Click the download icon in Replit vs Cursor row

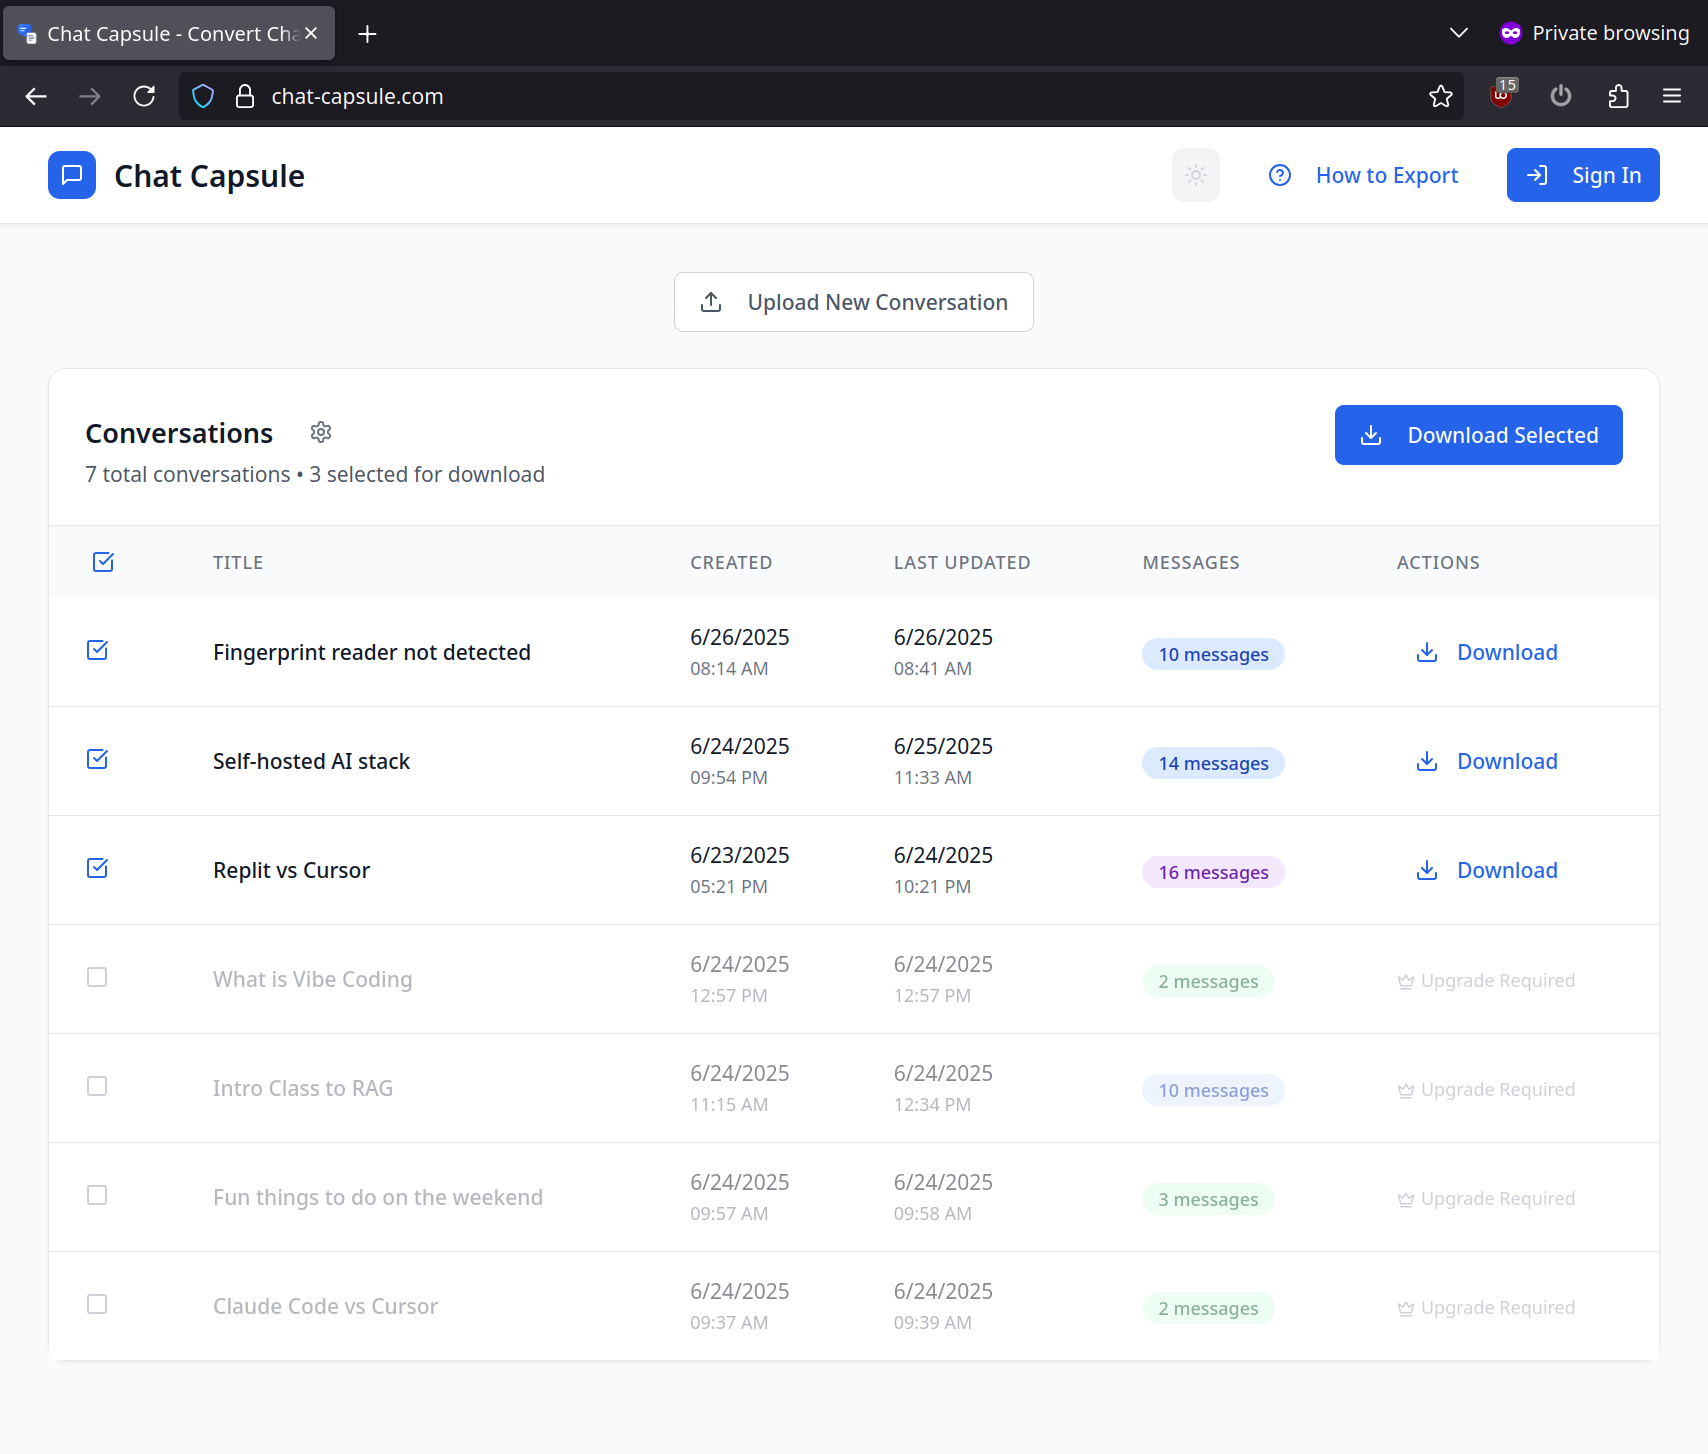coord(1427,870)
